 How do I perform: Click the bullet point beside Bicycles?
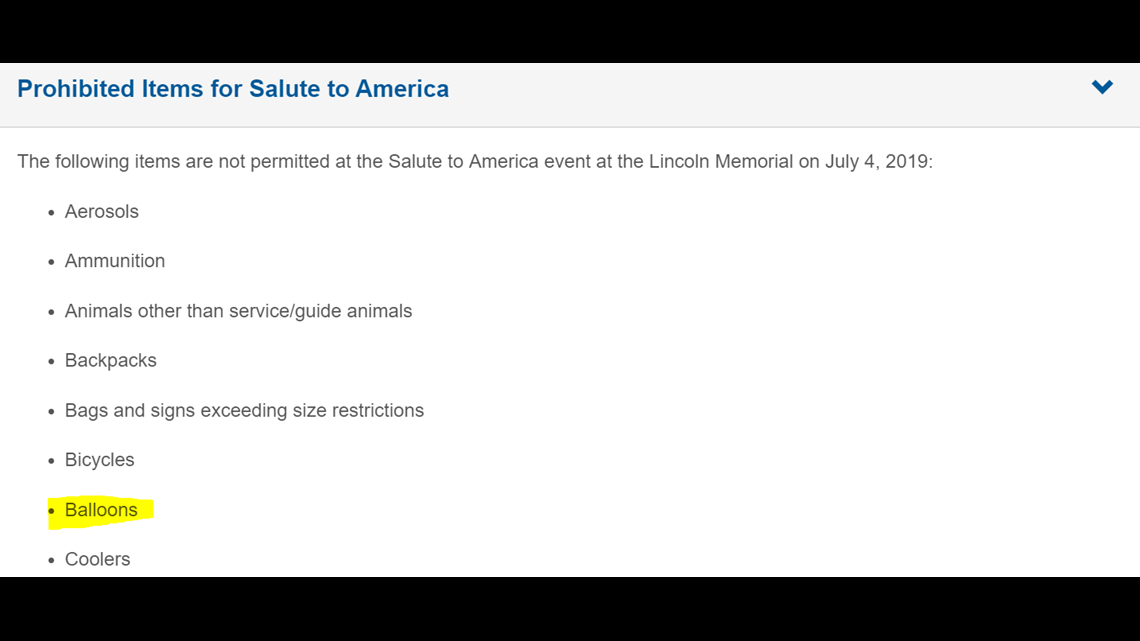(51, 461)
